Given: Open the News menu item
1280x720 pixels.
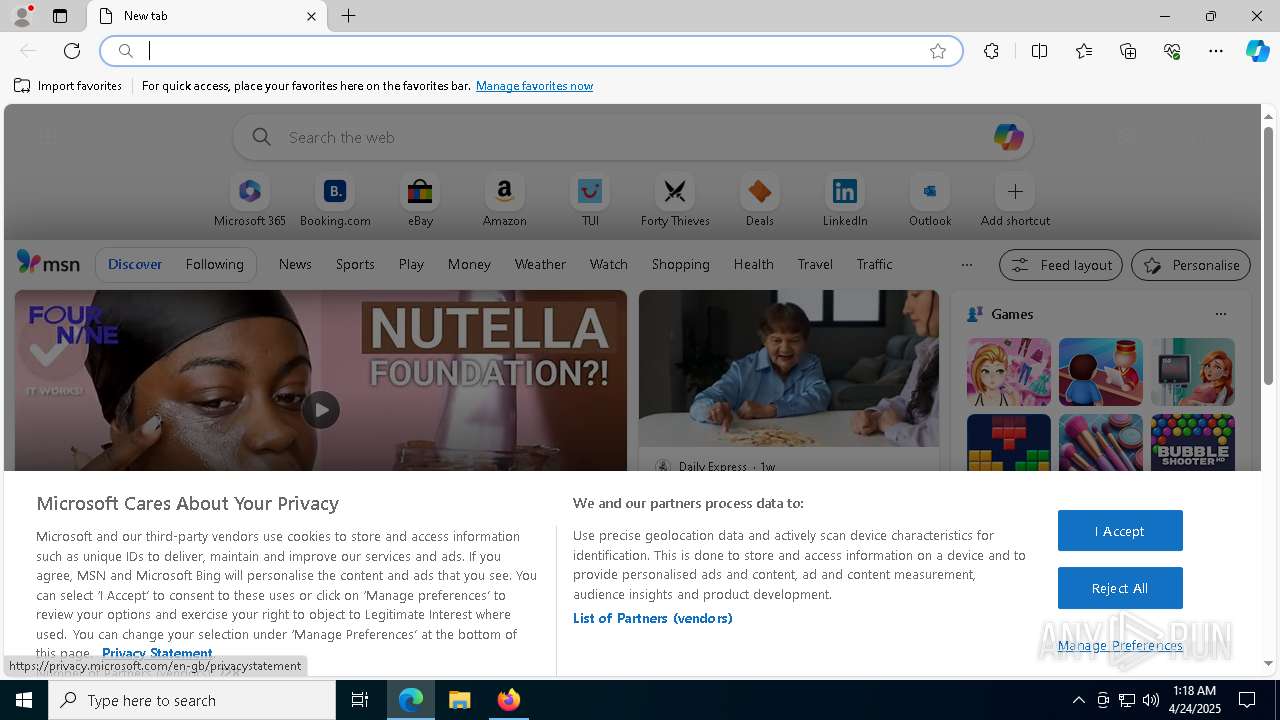Looking at the screenshot, I should point(295,264).
